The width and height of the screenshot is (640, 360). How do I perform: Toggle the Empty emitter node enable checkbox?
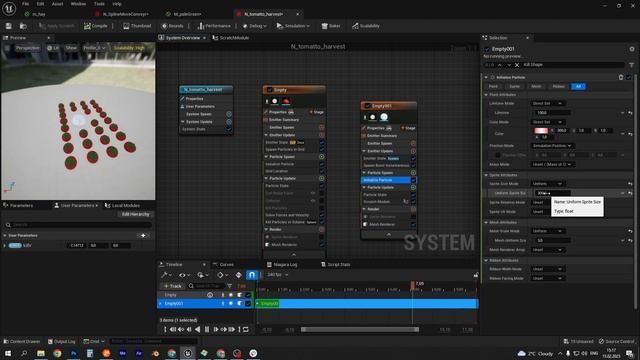[x=269, y=90]
